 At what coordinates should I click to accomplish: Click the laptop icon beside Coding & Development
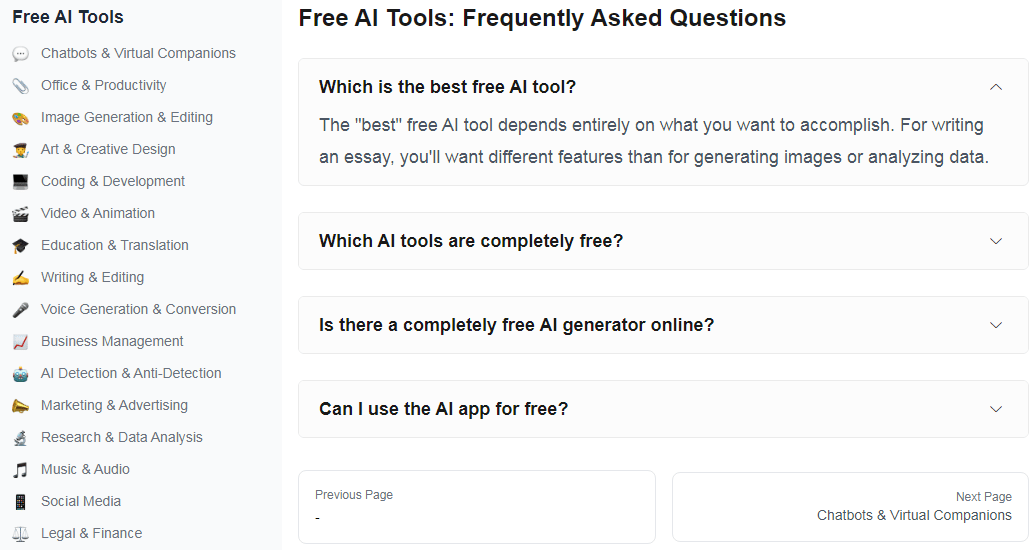[20, 182]
